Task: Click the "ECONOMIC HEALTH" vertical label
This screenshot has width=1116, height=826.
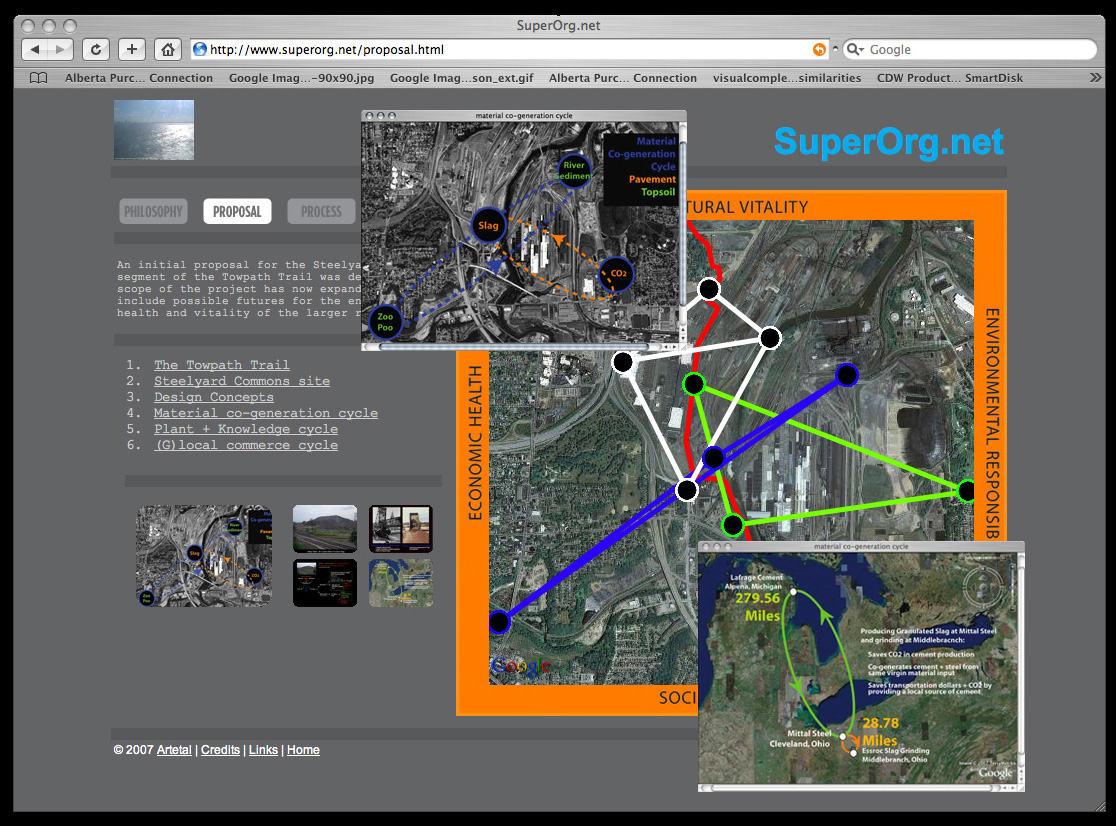Action: pyautogui.click(x=475, y=443)
